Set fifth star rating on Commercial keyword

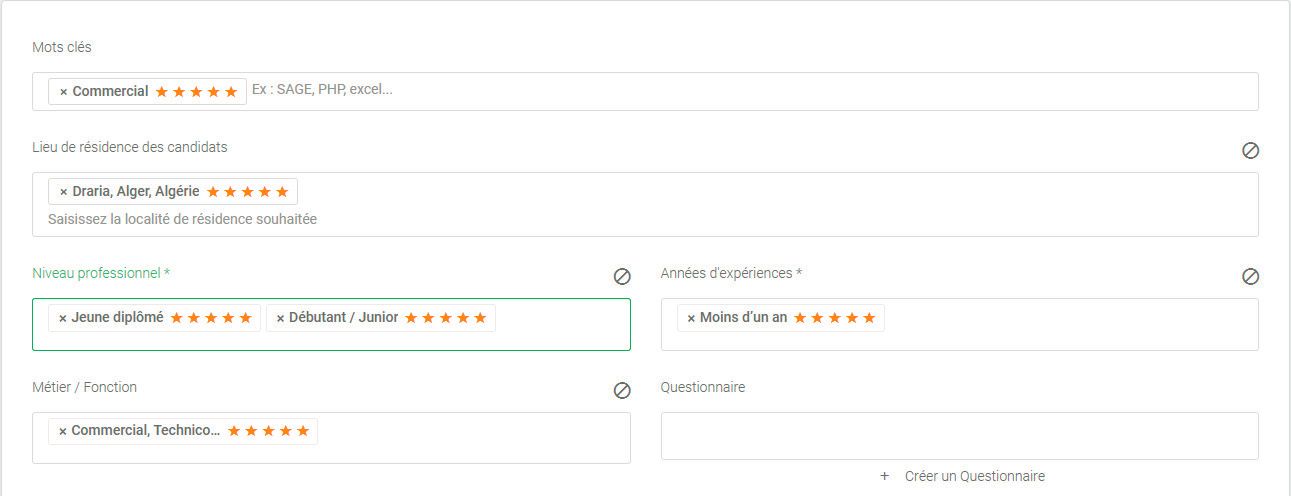coord(231,92)
